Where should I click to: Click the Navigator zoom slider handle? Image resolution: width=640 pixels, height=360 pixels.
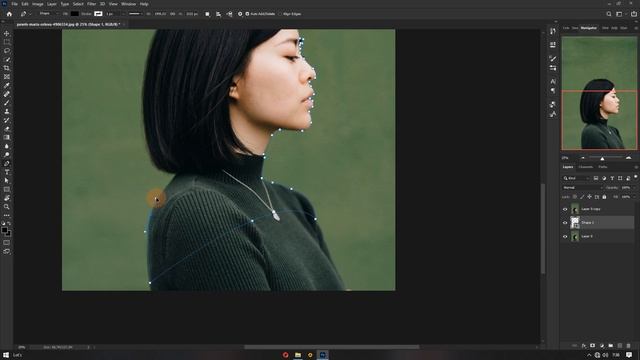pos(602,158)
